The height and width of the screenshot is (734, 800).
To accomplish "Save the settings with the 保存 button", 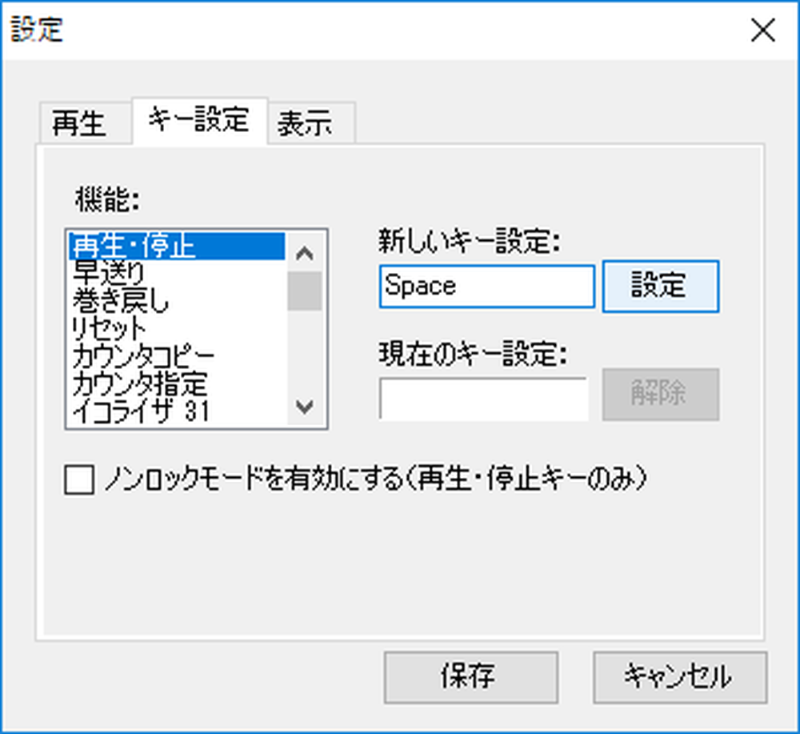I will click(x=471, y=677).
